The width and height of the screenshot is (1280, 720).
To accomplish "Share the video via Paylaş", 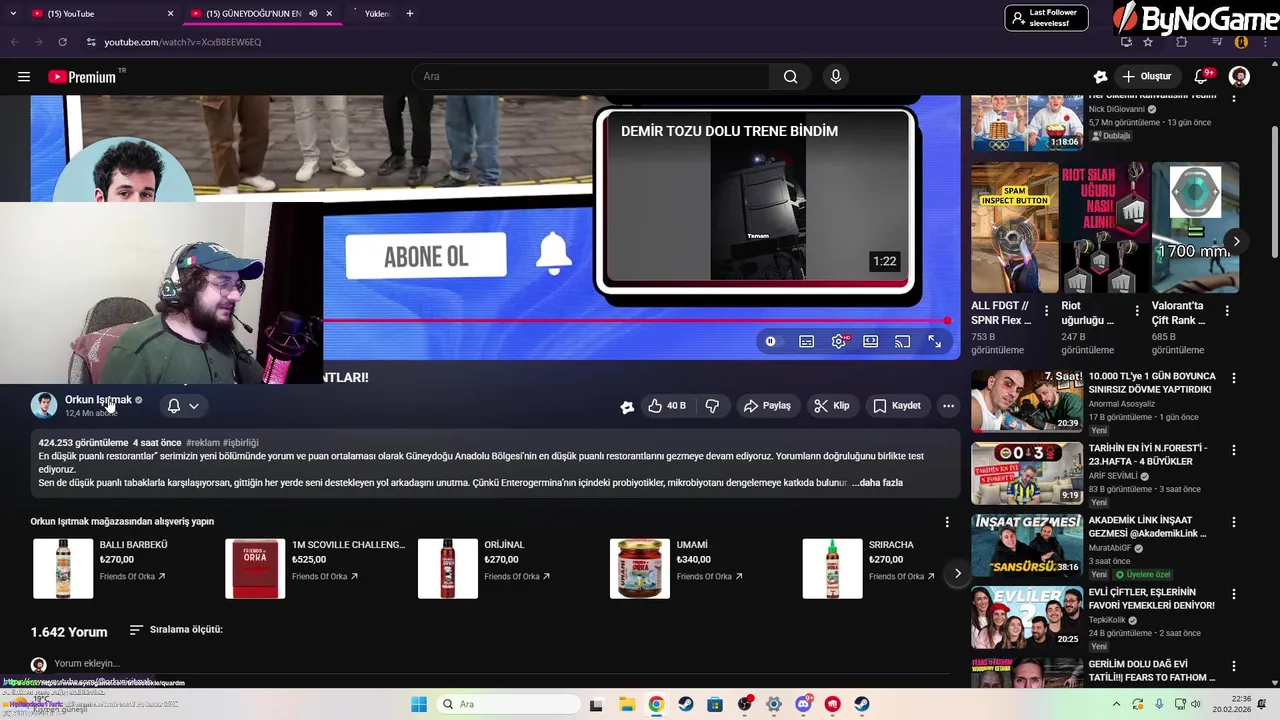I will (x=767, y=406).
